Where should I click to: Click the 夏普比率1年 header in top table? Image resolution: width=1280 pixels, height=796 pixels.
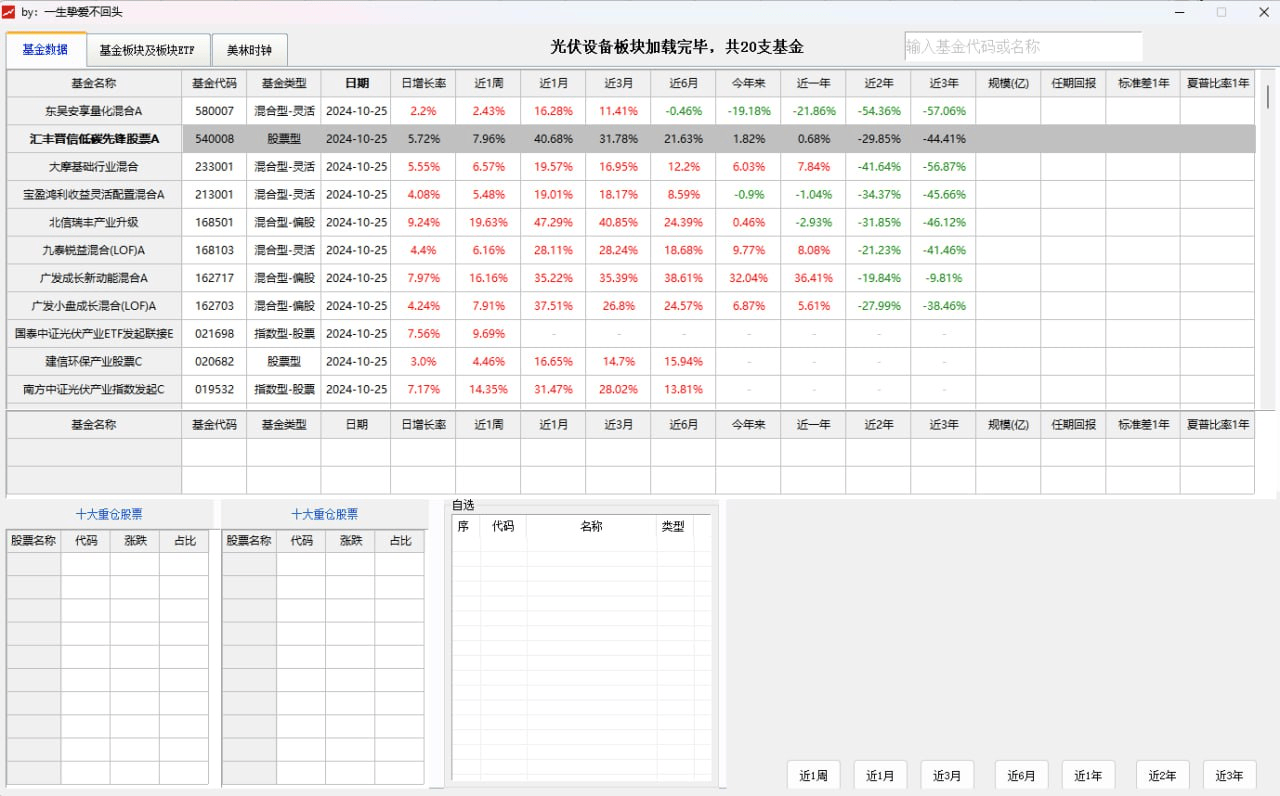click(1218, 84)
